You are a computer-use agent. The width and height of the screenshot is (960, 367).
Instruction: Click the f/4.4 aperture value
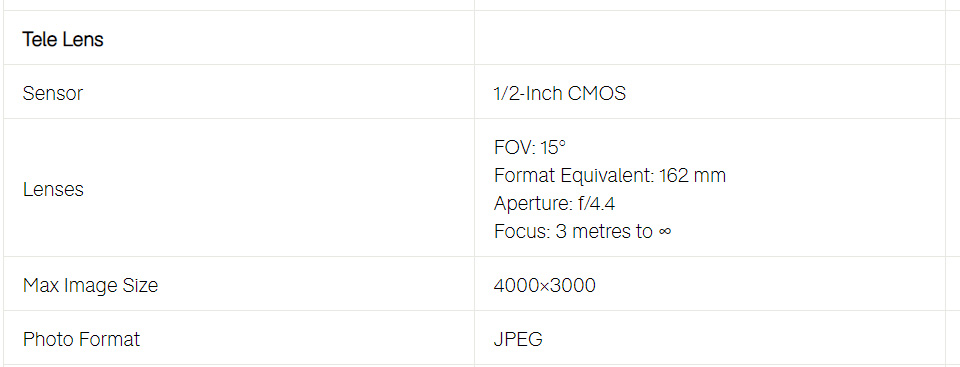click(596, 204)
